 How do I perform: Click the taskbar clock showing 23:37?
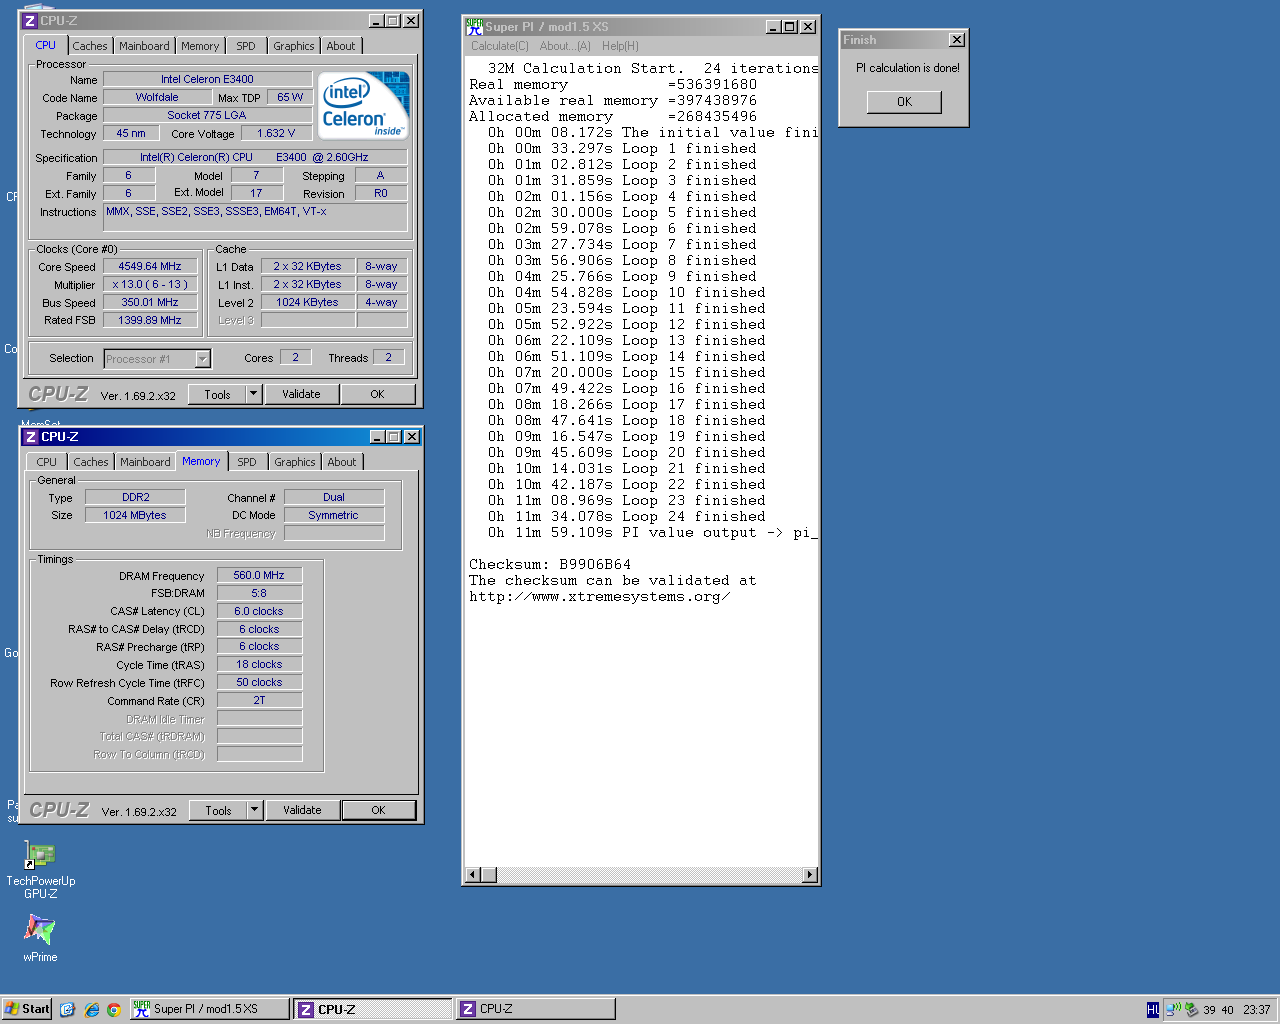[x=1257, y=1010]
